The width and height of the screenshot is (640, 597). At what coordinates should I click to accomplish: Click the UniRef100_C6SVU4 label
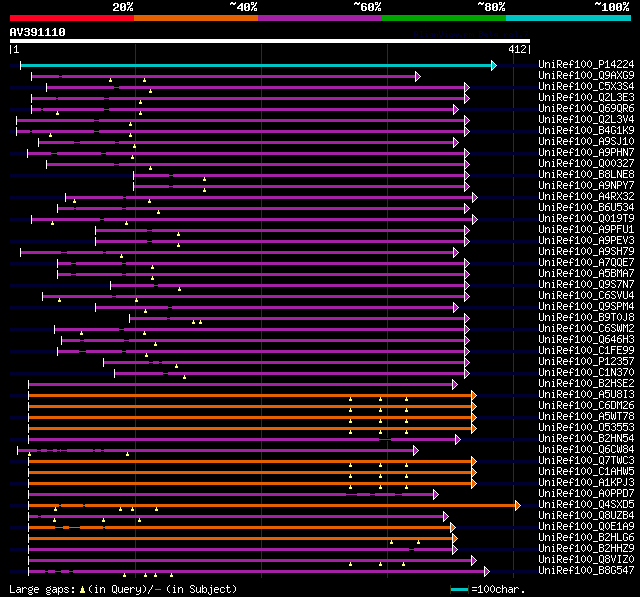tap(586, 296)
